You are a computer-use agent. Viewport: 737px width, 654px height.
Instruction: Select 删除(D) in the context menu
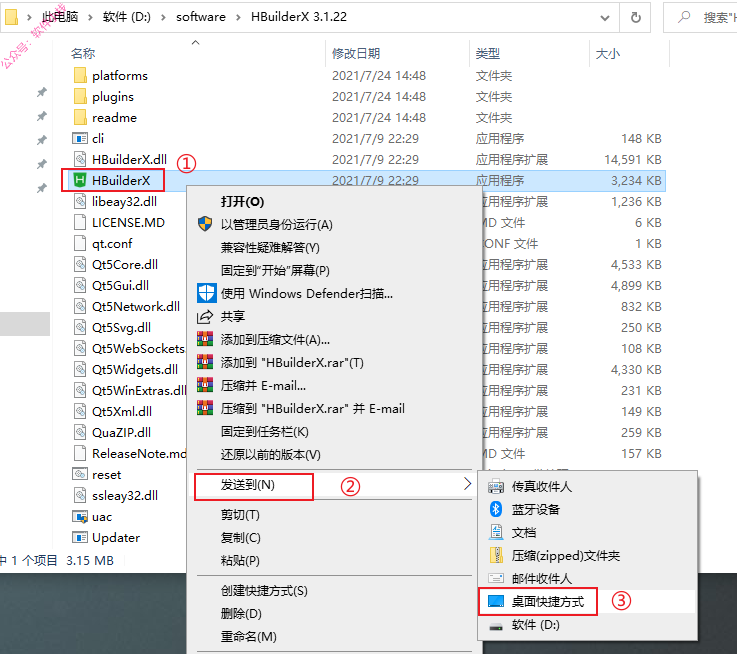[x=241, y=614]
